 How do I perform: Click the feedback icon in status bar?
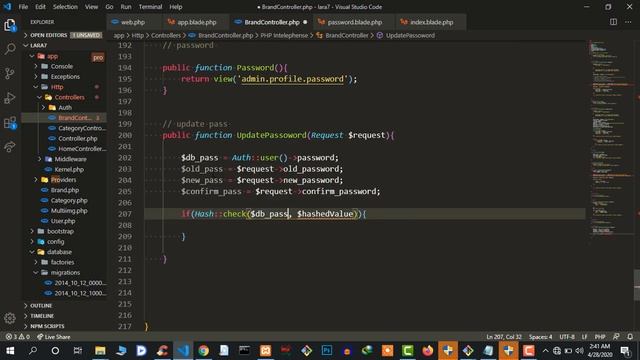pyautogui.click(x=616, y=337)
